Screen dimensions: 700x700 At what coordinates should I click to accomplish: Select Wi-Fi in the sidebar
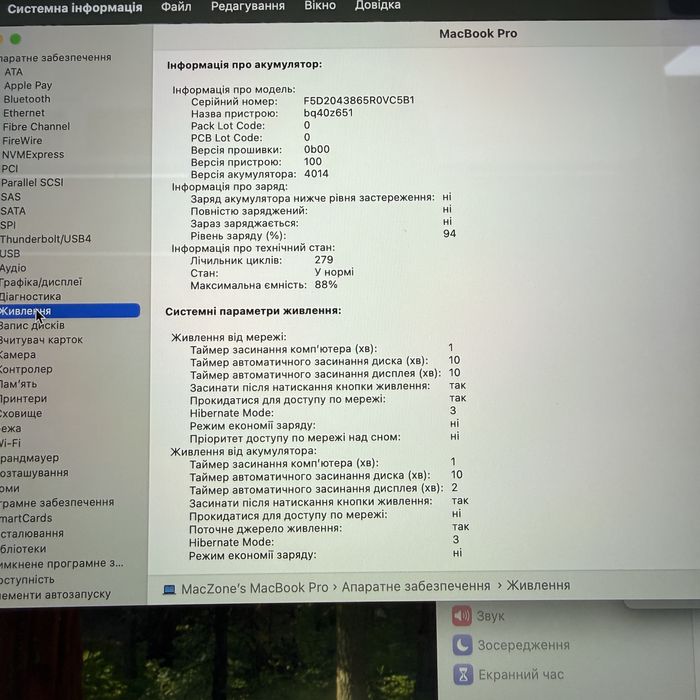10,443
